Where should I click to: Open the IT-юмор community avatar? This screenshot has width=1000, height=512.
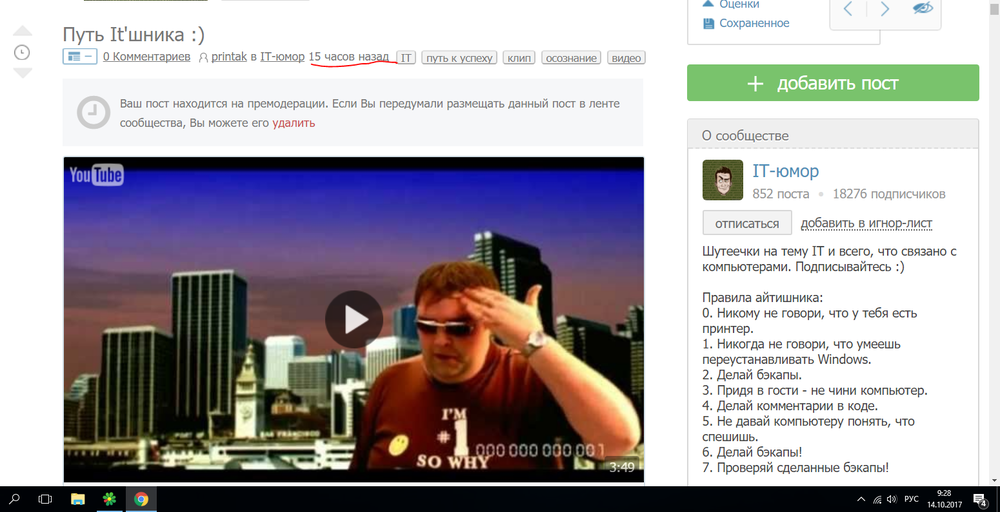pyautogui.click(x=723, y=180)
